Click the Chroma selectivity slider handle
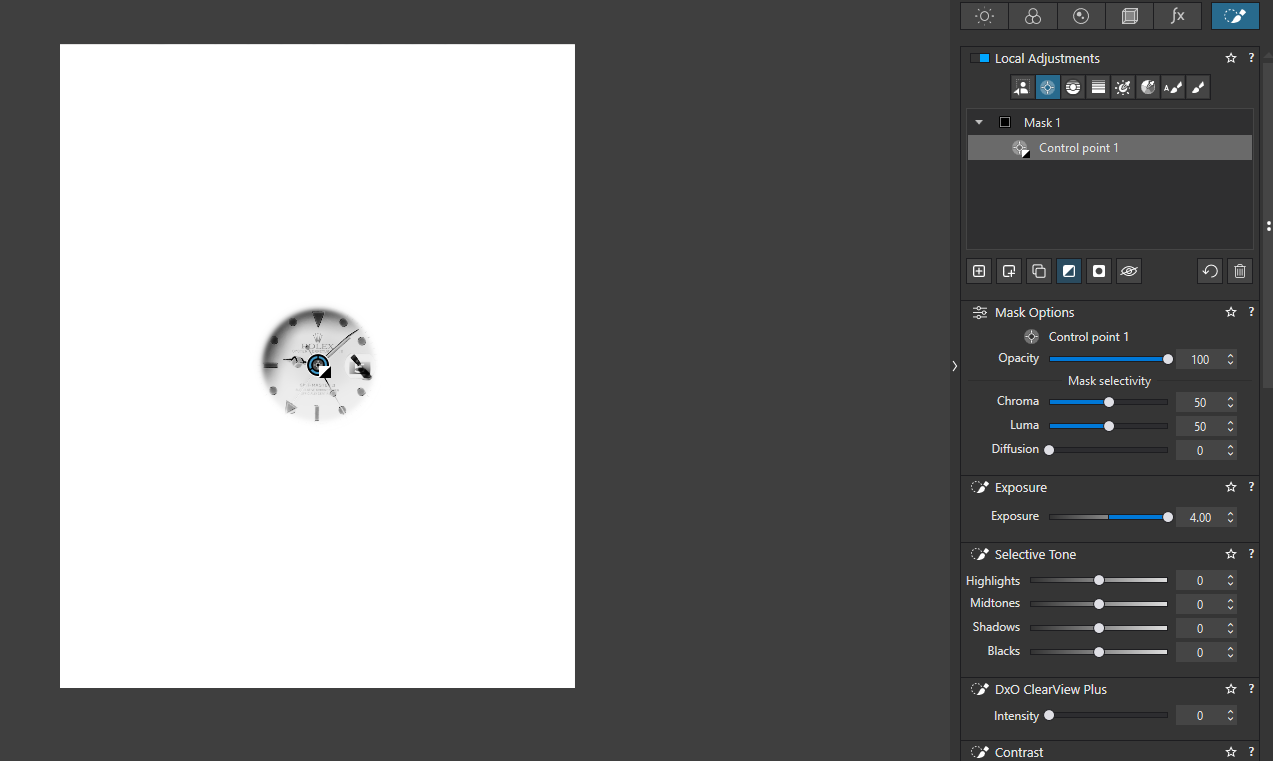The width and height of the screenshot is (1273, 761). (1108, 402)
